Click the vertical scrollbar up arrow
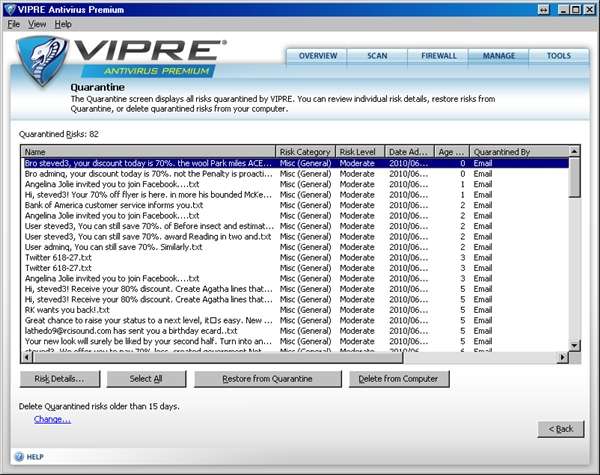 point(574,152)
